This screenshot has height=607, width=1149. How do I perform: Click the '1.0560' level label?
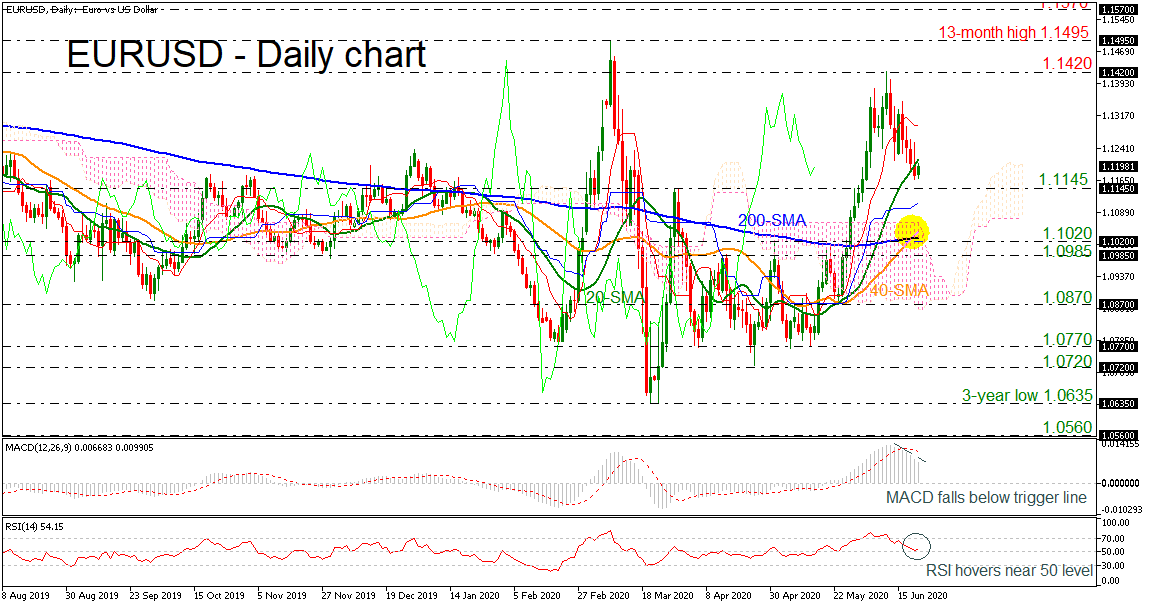click(x=1068, y=427)
